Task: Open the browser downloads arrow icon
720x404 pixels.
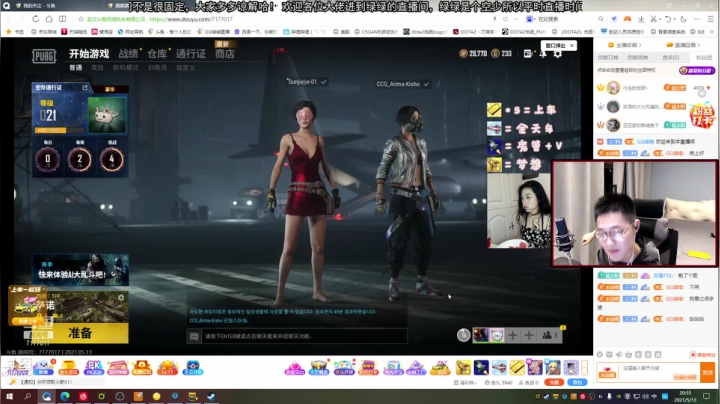Action: [641, 19]
